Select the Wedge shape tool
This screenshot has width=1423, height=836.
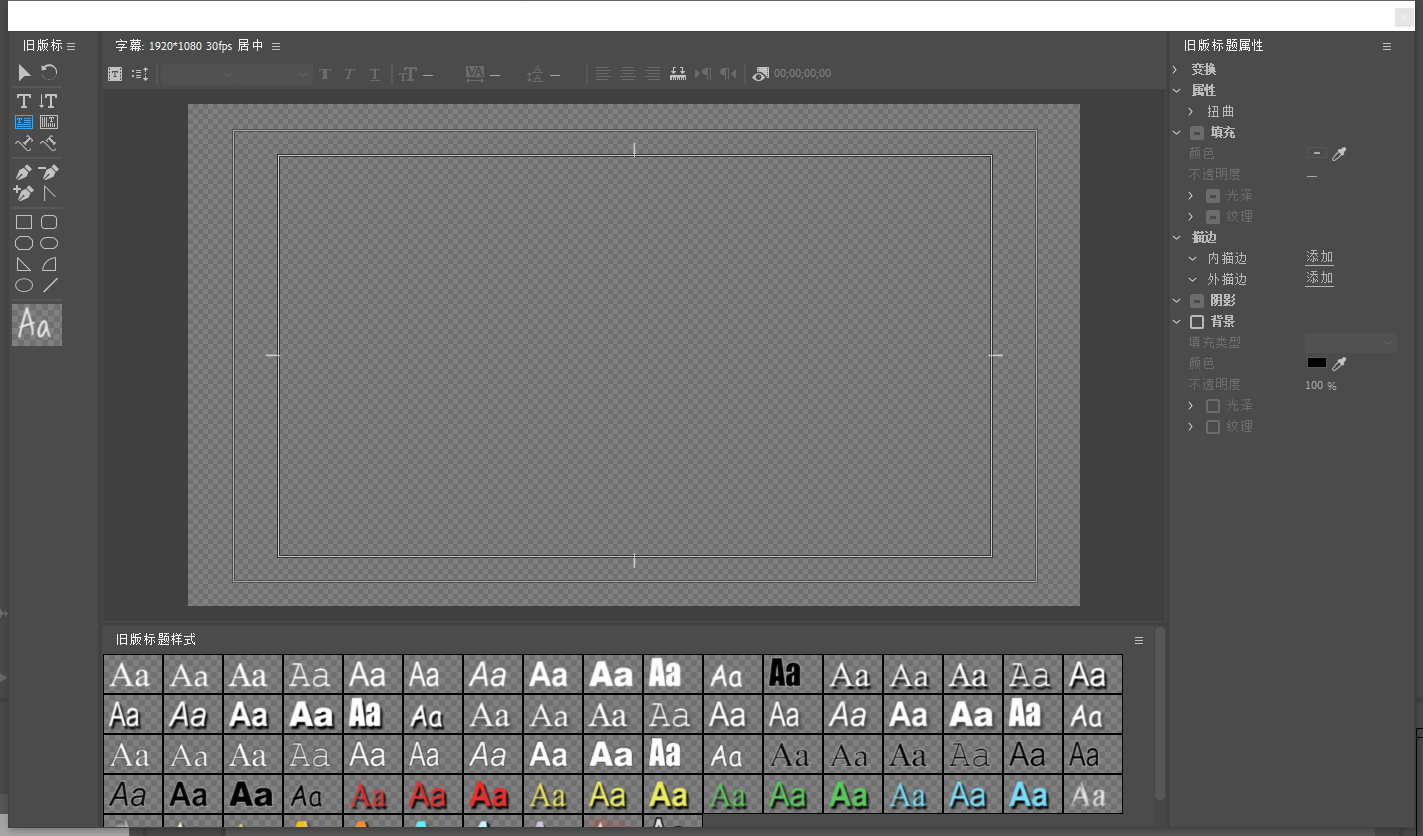pos(24,264)
